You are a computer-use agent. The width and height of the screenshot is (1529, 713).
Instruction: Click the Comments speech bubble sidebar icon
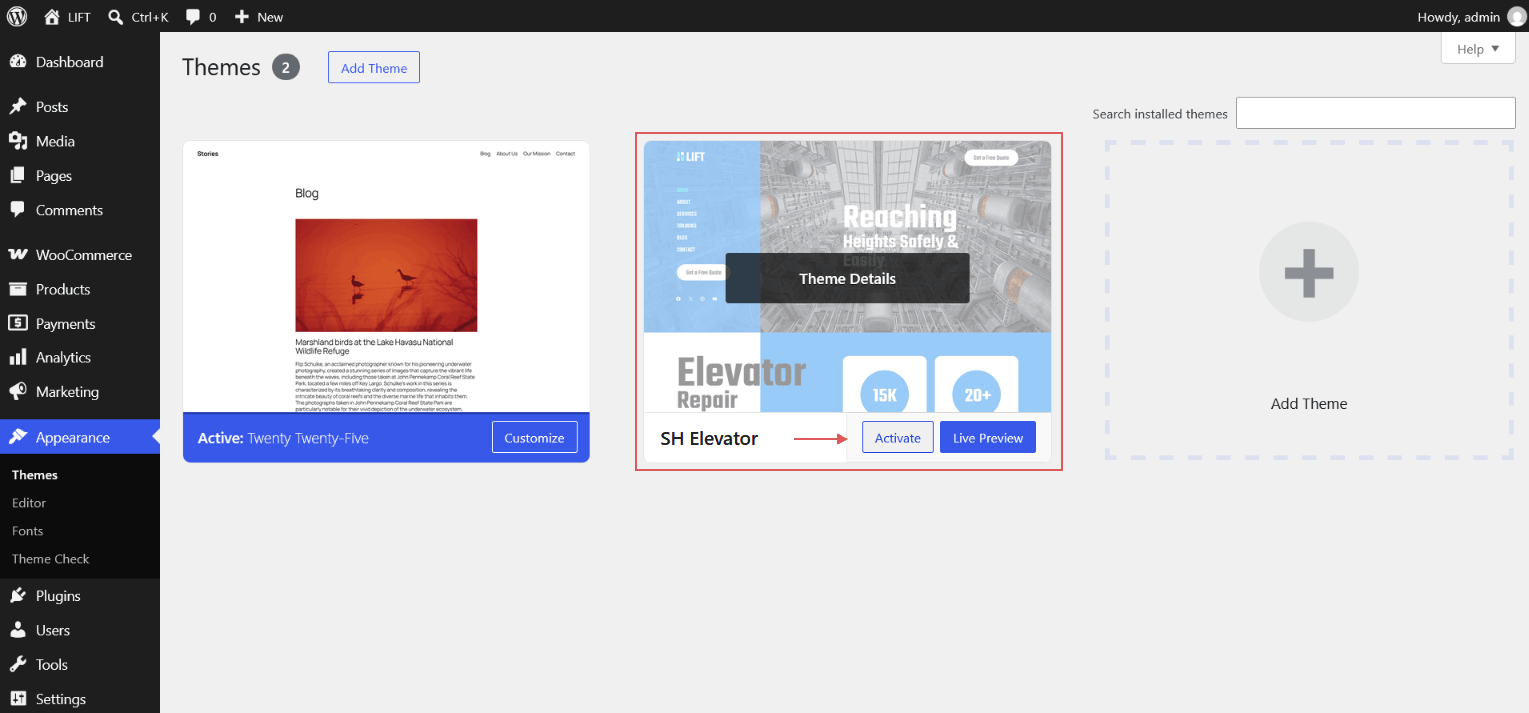coord(18,210)
